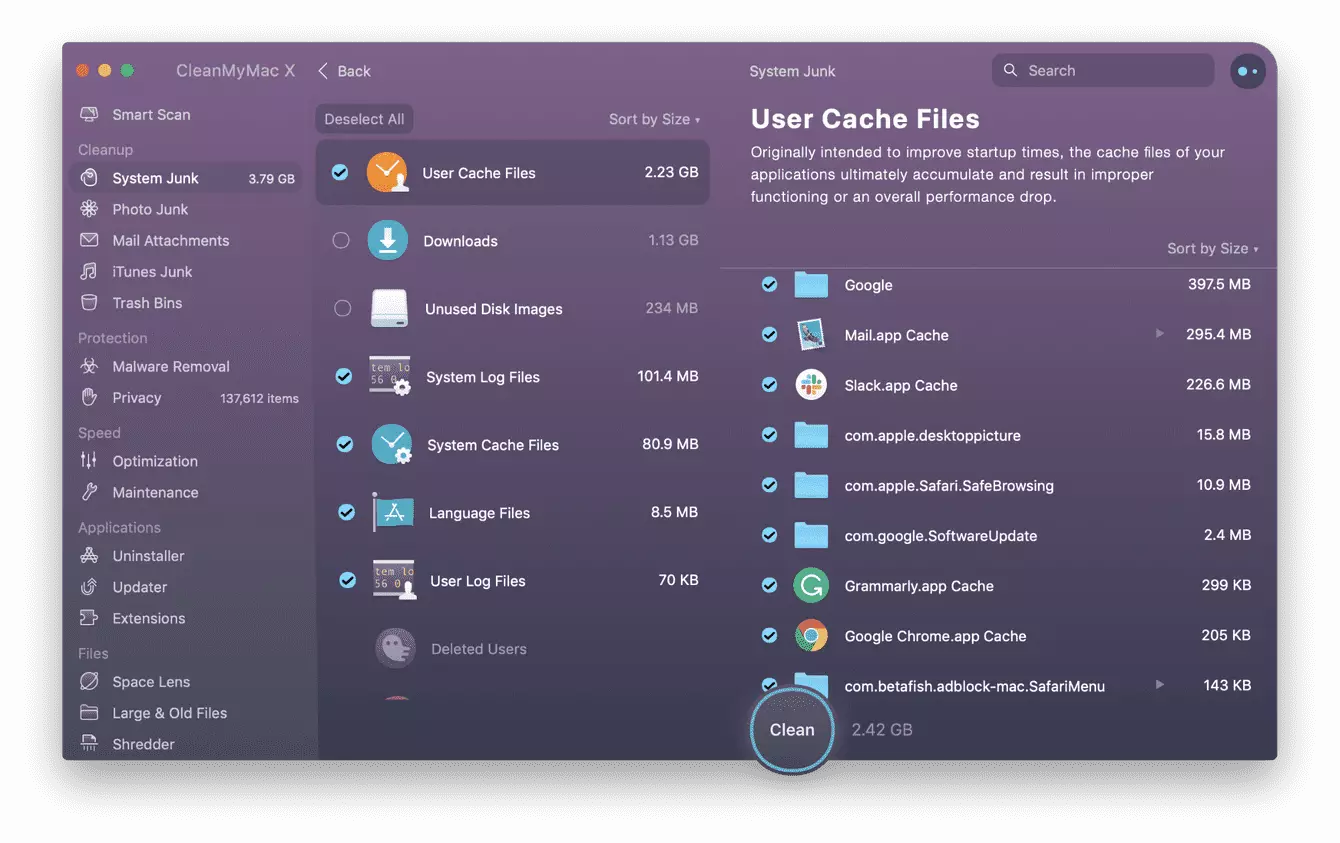The height and width of the screenshot is (843, 1340).
Task: Click the Slack.app Cache icon
Action: click(x=811, y=385)
